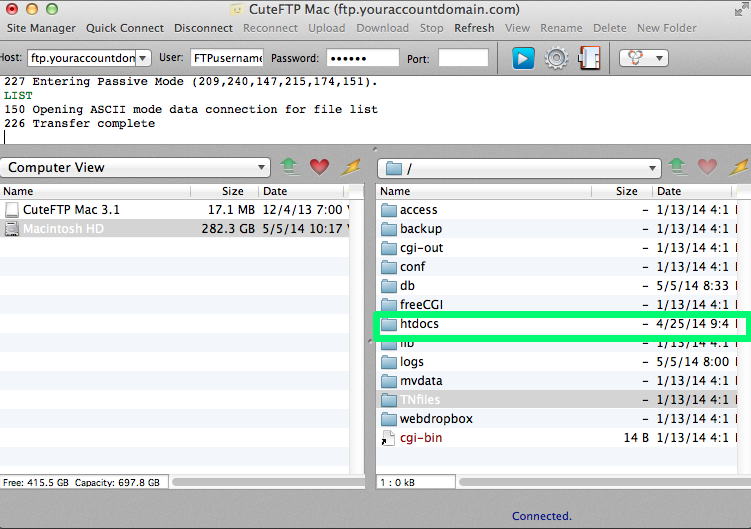The width and height of the screenshot is (751, 529).
Task: Click the remote pane horizontal scrollbar
Action: click(x=604, y=482)
